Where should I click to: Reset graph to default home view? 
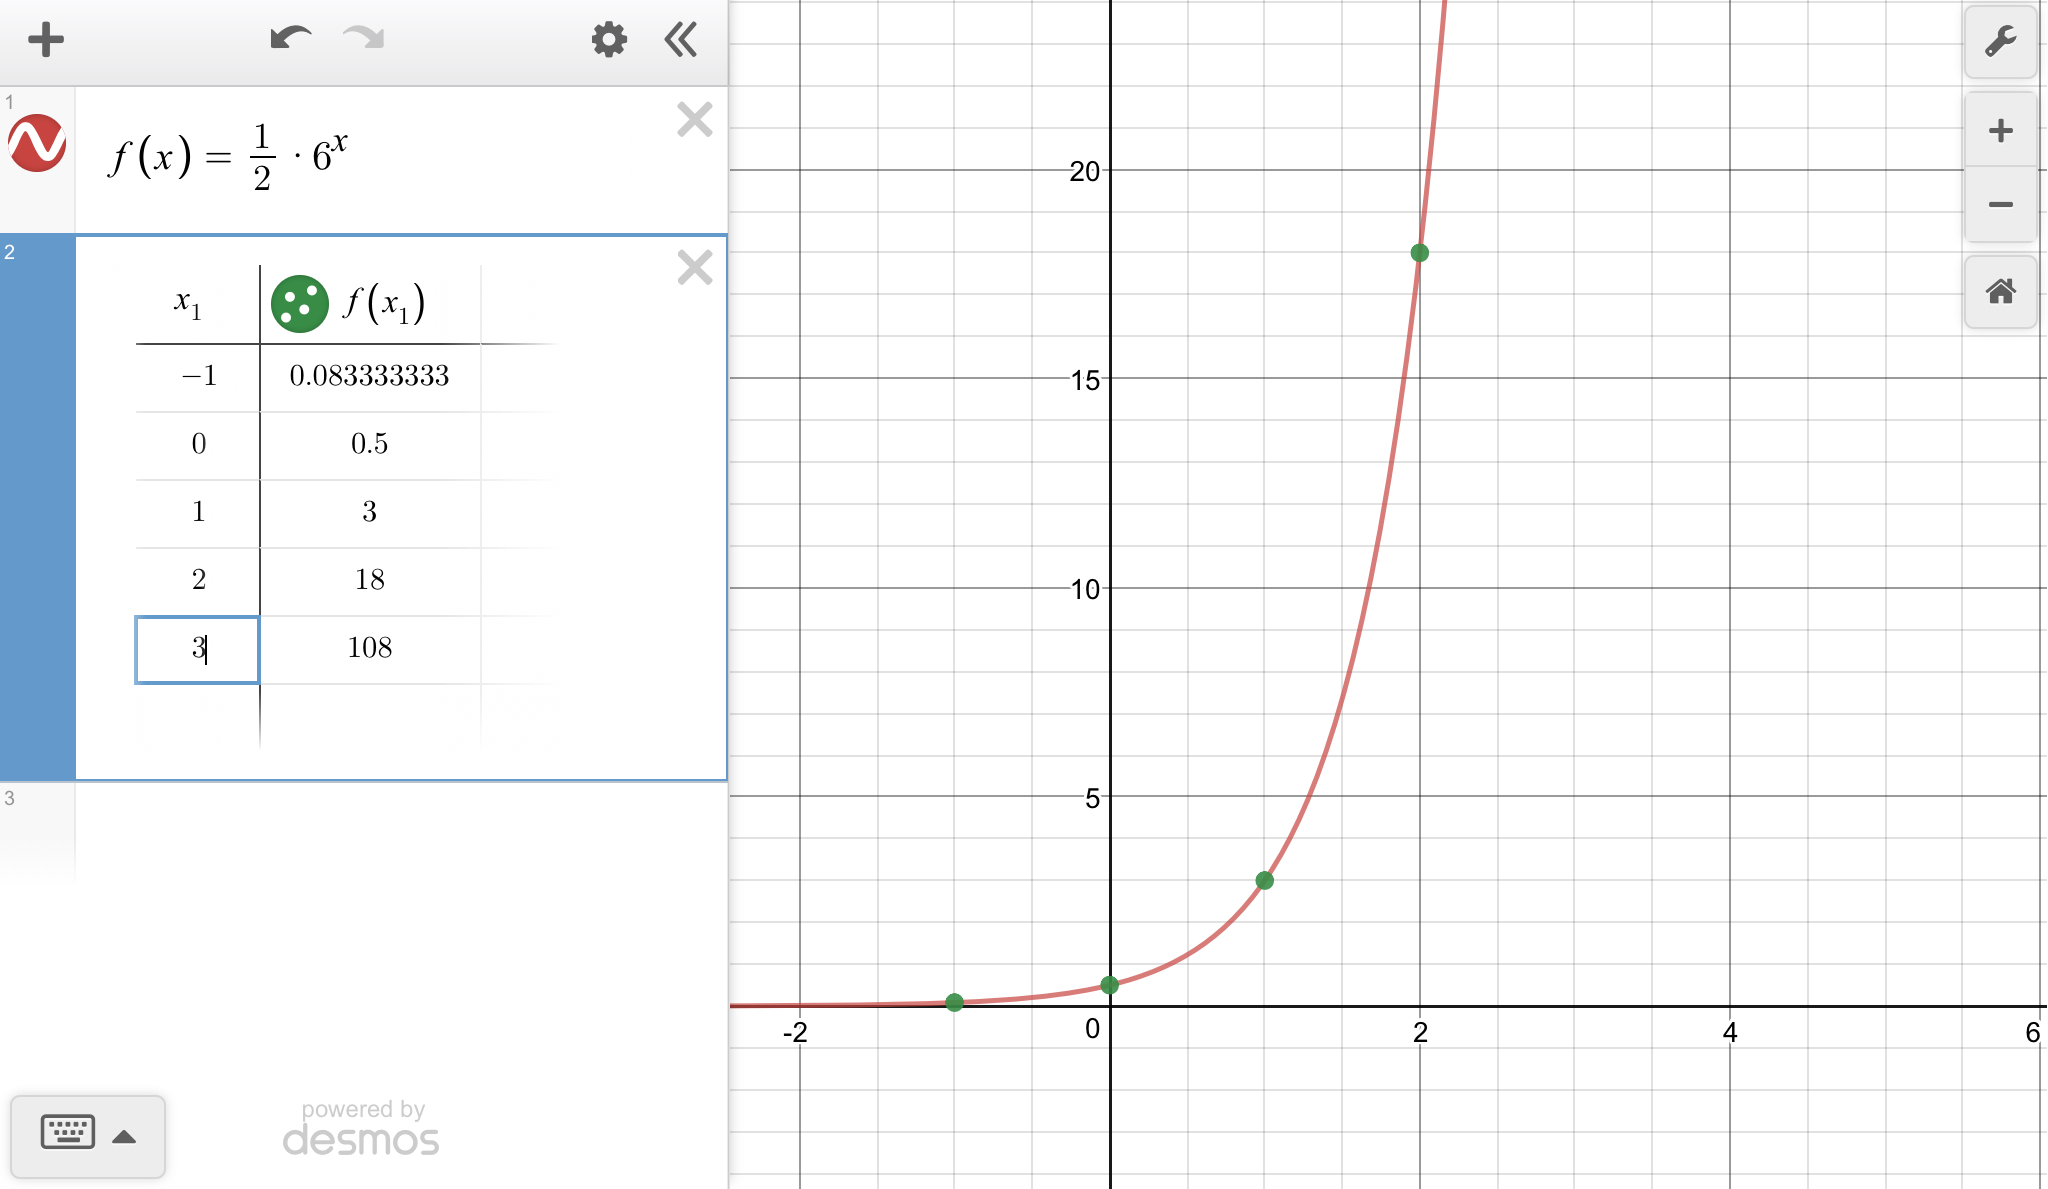(x=2000, y=292)
